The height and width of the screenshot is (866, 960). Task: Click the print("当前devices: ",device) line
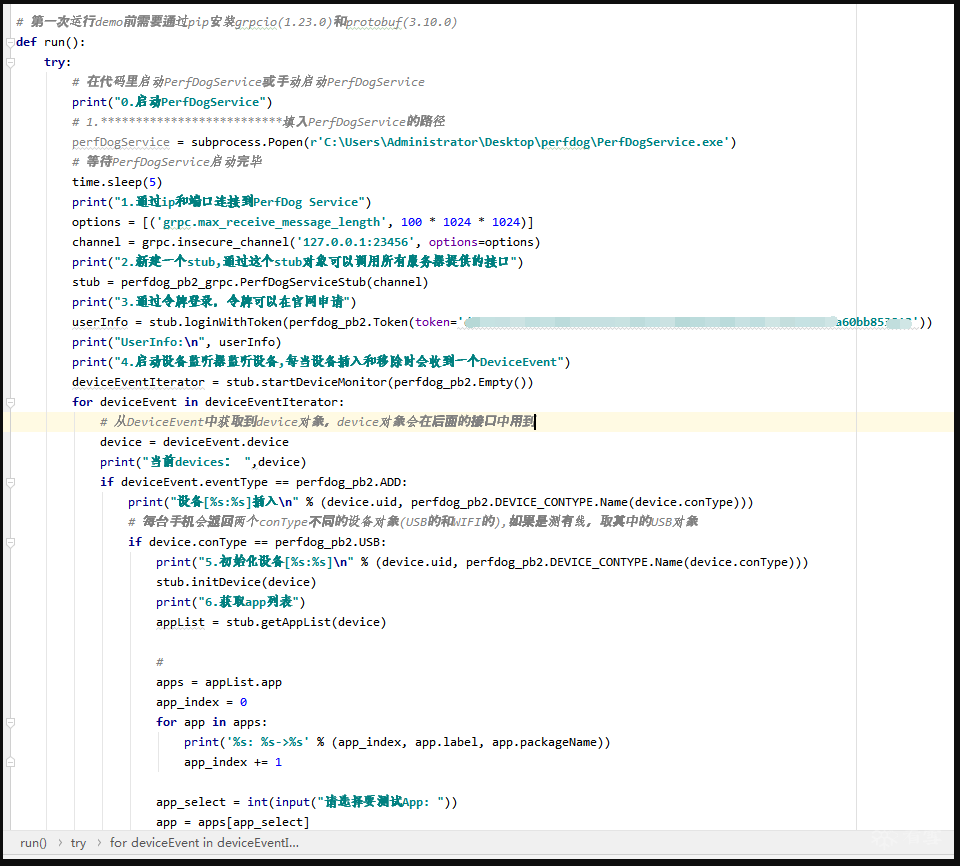pos(203,462)
